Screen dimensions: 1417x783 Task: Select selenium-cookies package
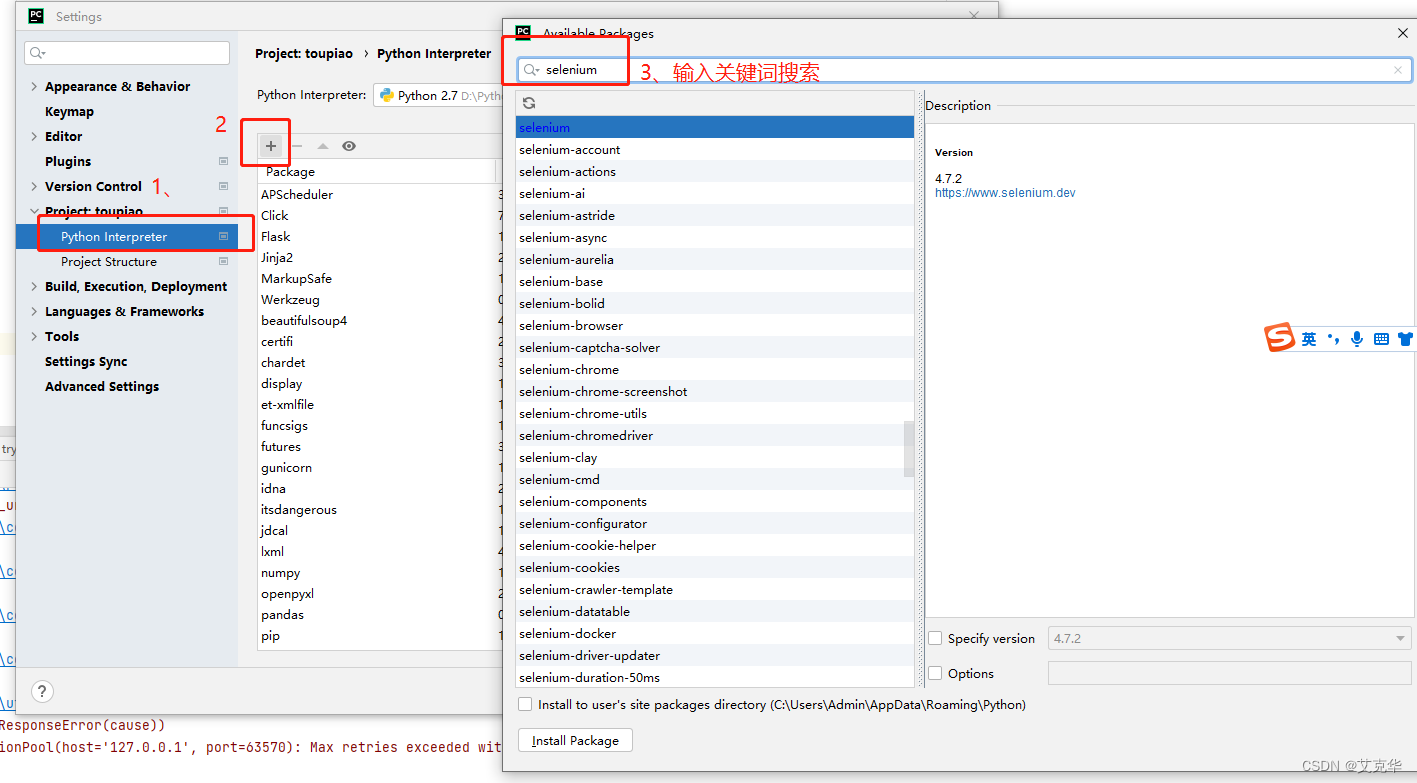point(715,568)
